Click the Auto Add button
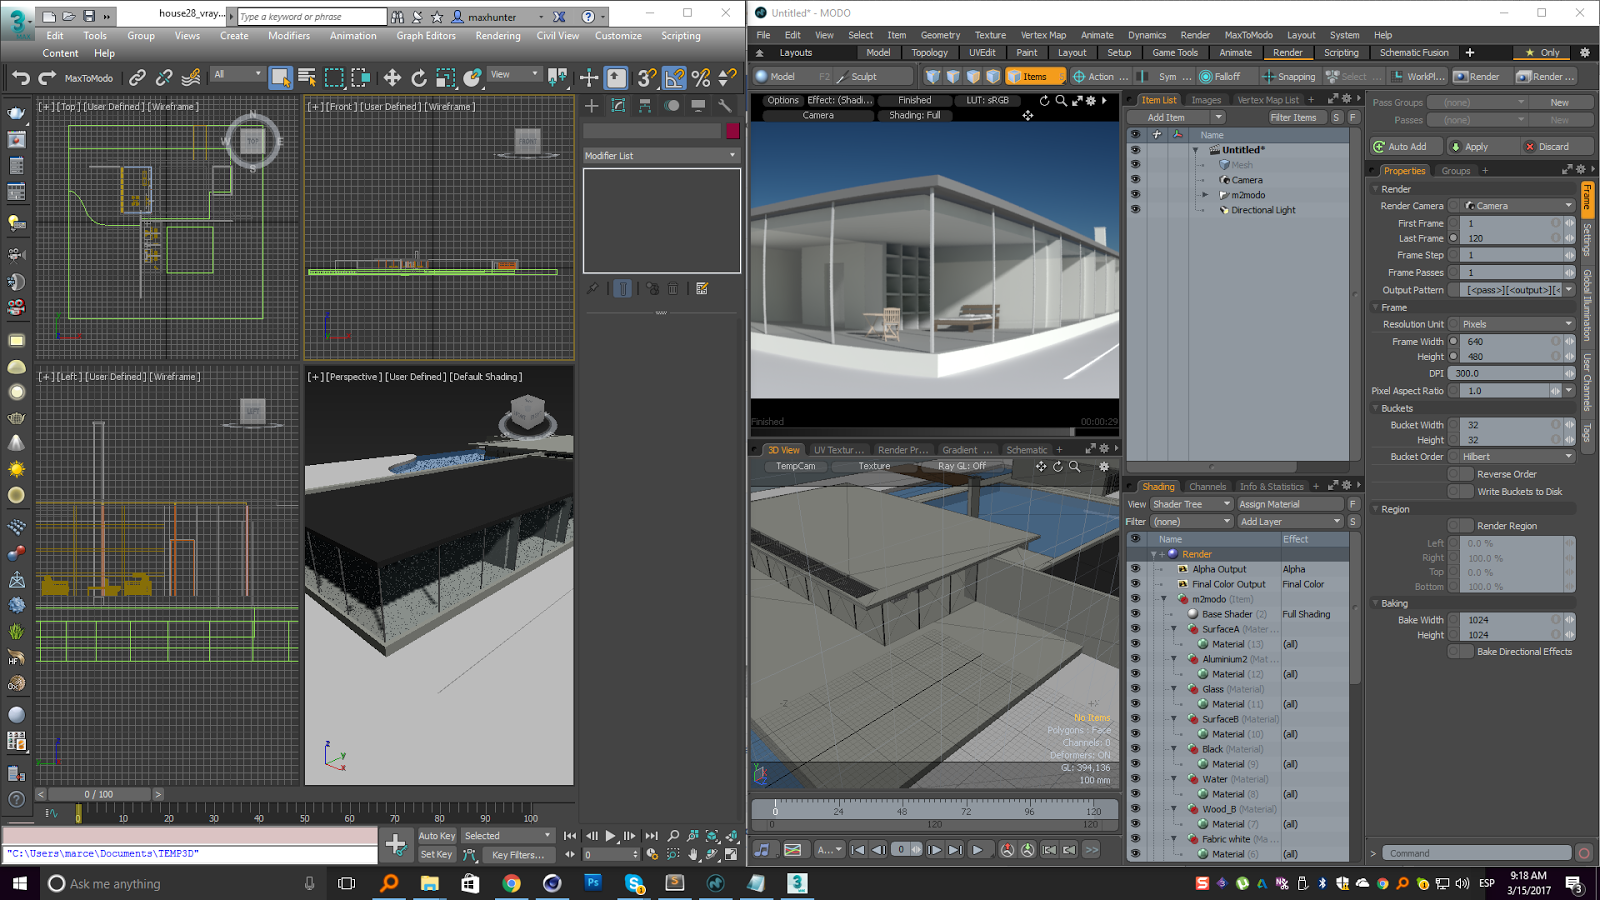The height and width of the screenshot is (900, 1600). point(1406,146)
